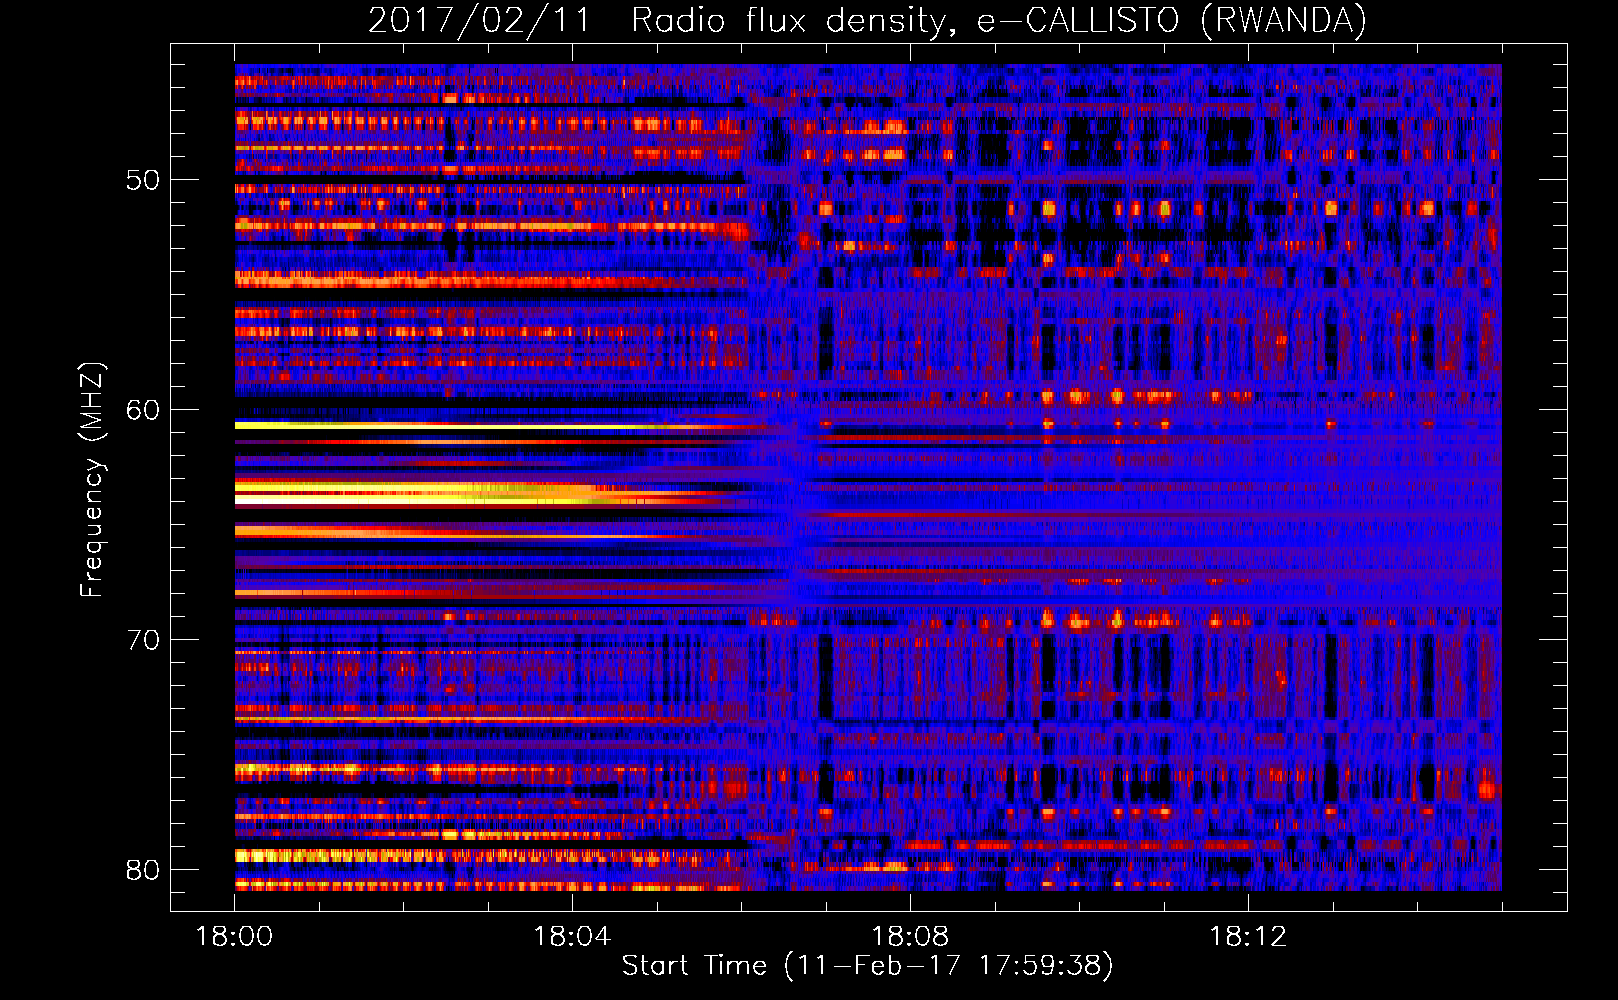Viewport: 1618px width, 1000px height.
Task: Click the plot title date 2017/02/11
Action: 480,20
